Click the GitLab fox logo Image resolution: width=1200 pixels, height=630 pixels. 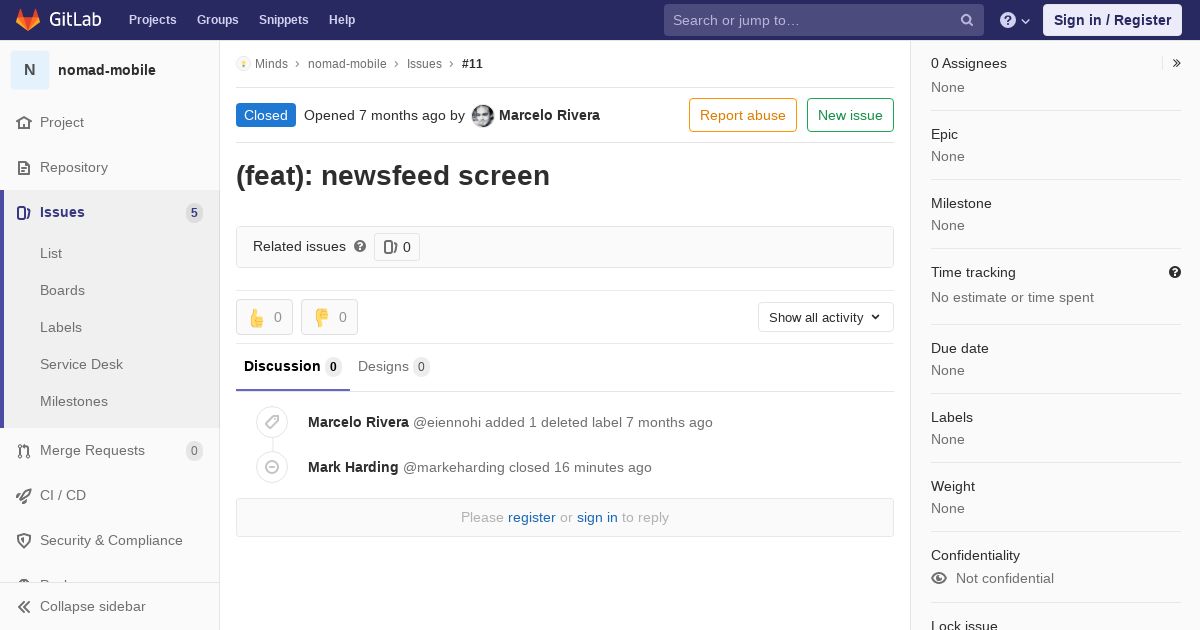point(28,19)
